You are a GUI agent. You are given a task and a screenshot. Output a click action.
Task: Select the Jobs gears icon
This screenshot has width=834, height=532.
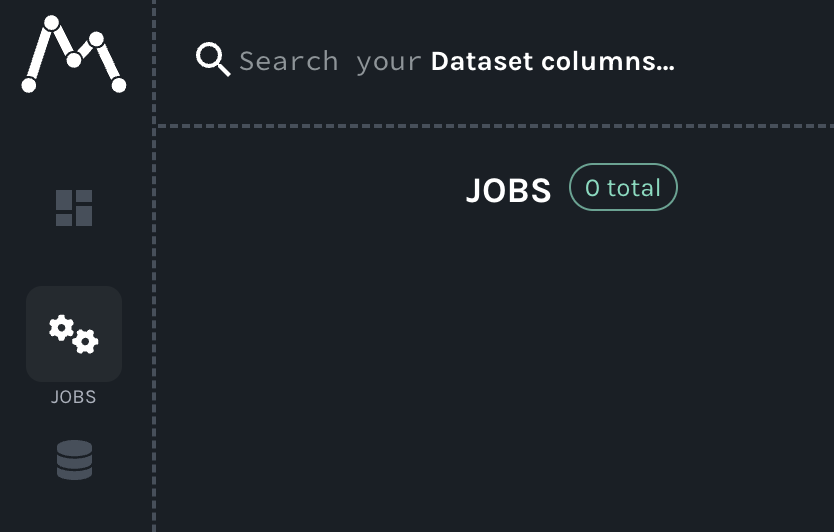pos(74,333)
